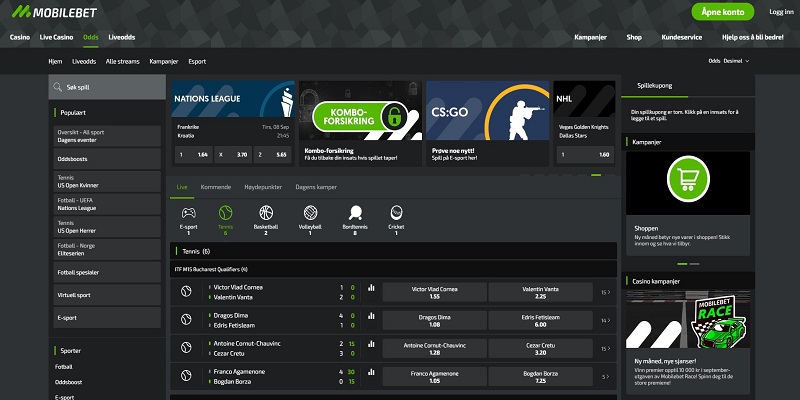Open statistics for Victor Vlad Cornea match

[371, 288]
